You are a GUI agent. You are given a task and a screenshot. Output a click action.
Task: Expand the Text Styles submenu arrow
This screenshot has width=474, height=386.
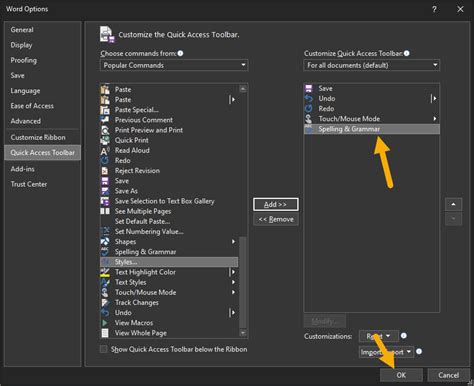(x=233, y=282)
